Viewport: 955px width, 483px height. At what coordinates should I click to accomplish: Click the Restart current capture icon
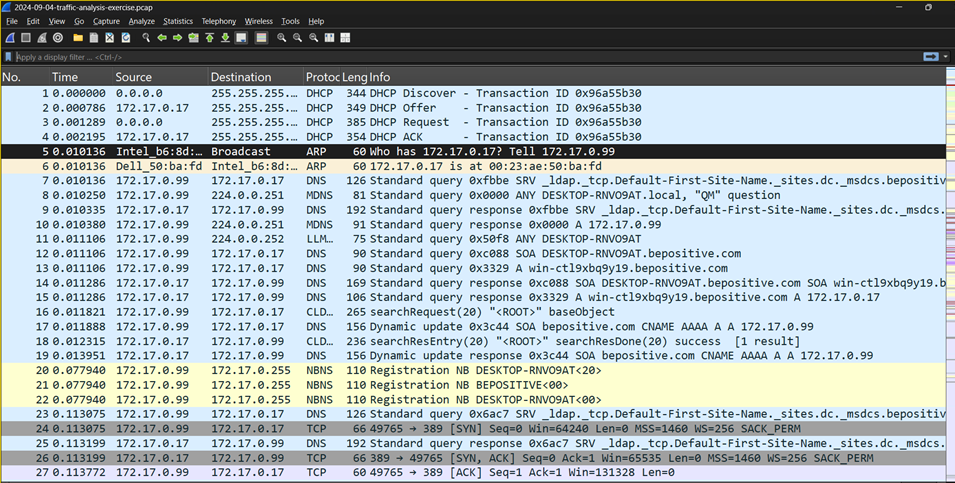pos(42,38)
